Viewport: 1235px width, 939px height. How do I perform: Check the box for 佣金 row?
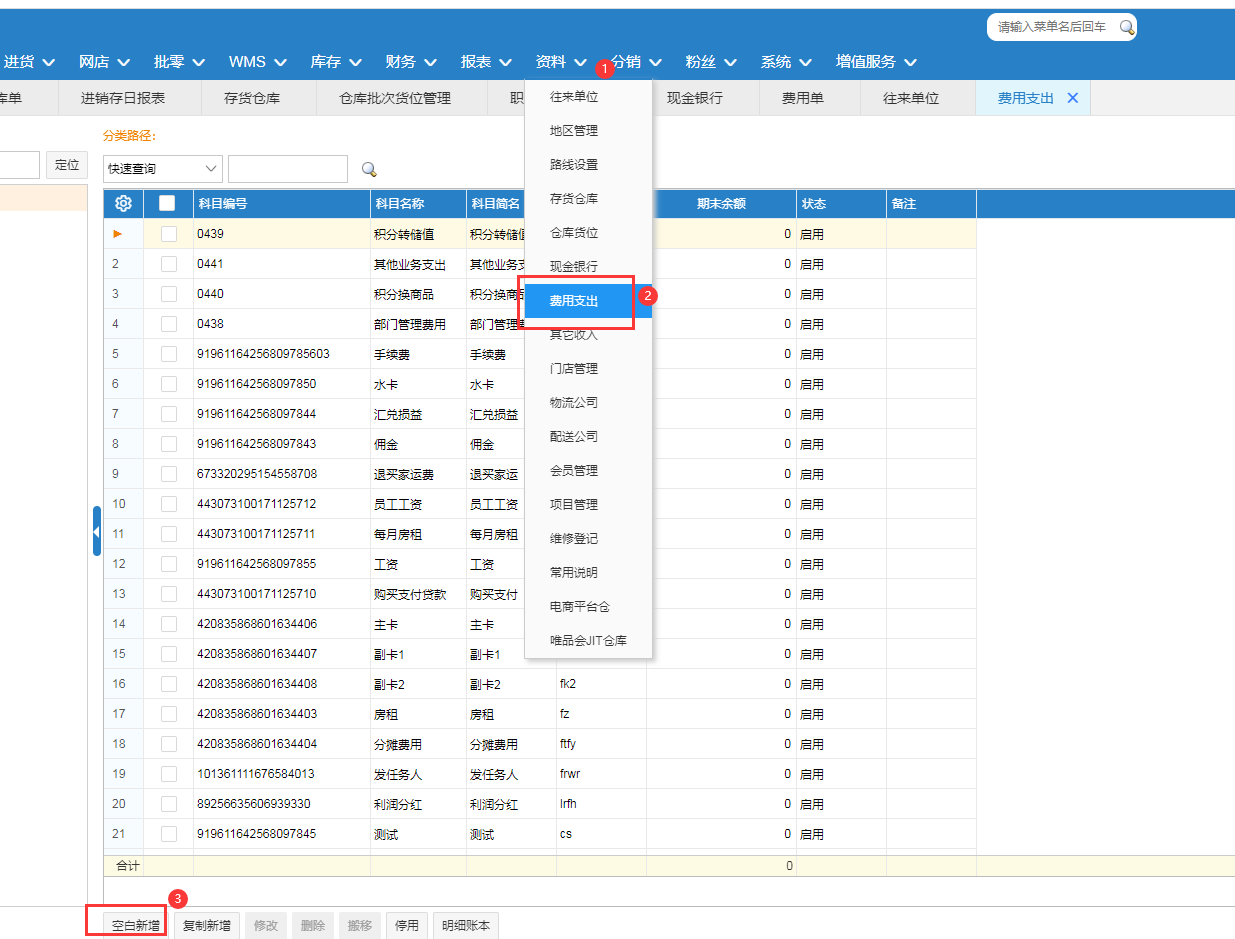click(x=169, y=444)
